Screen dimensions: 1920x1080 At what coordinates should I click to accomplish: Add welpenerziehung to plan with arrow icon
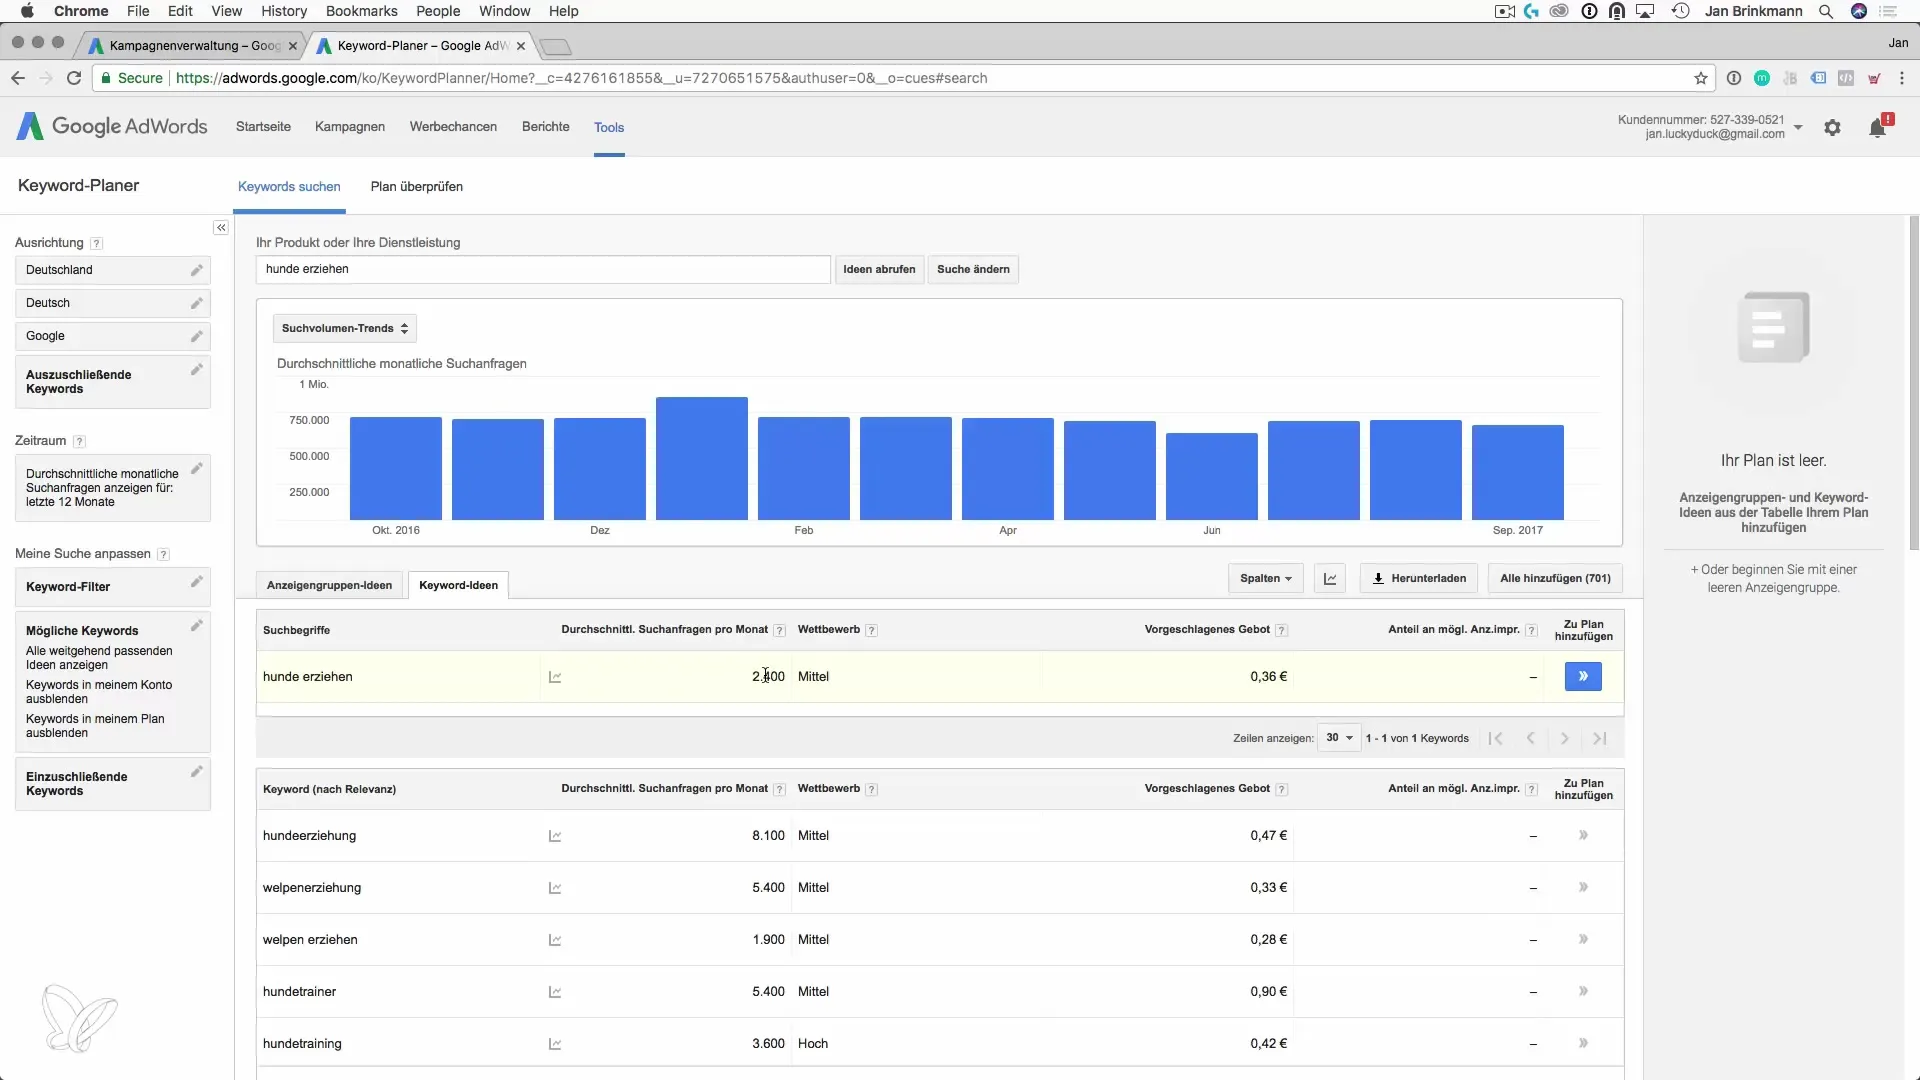(1583, 887)
